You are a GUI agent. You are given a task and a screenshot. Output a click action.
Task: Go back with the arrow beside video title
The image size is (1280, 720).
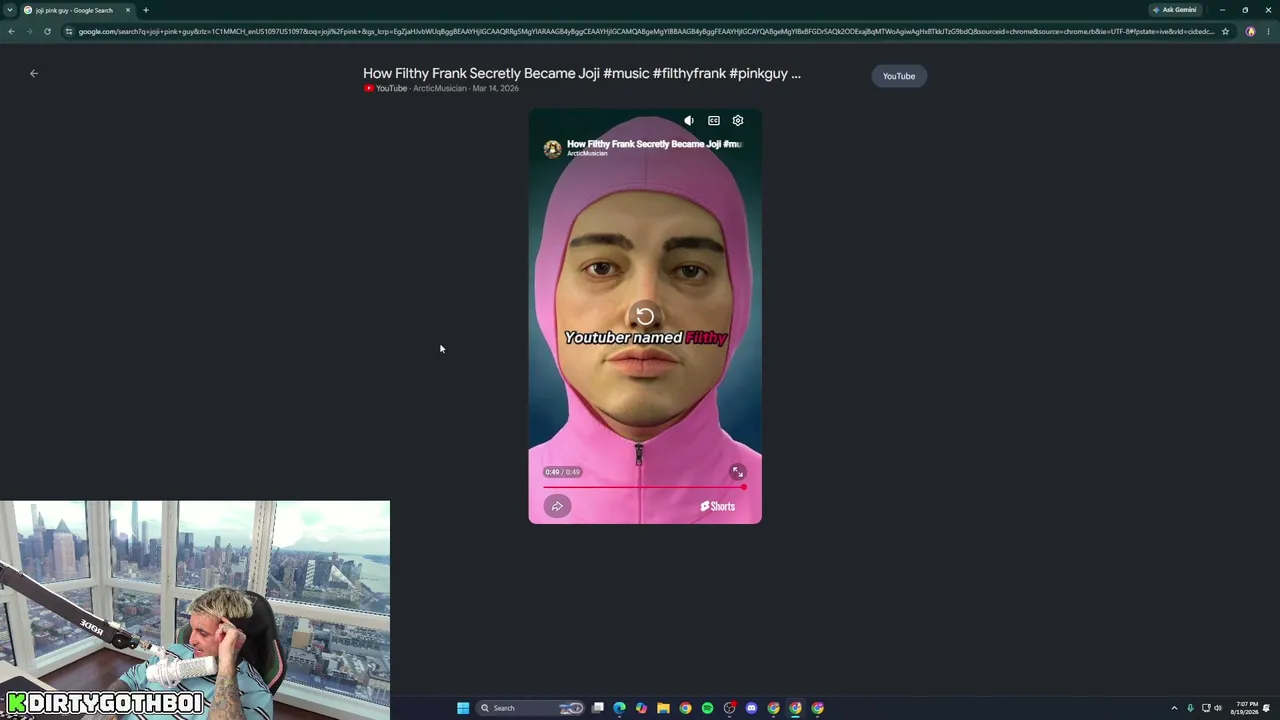click(x=34, y=73)
